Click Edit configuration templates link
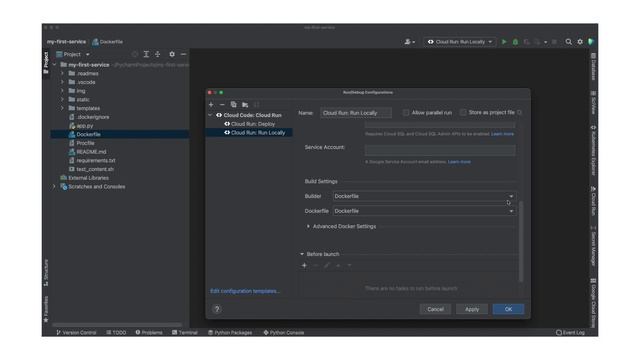This screenshot has width=640, height=360. [245, 291]
